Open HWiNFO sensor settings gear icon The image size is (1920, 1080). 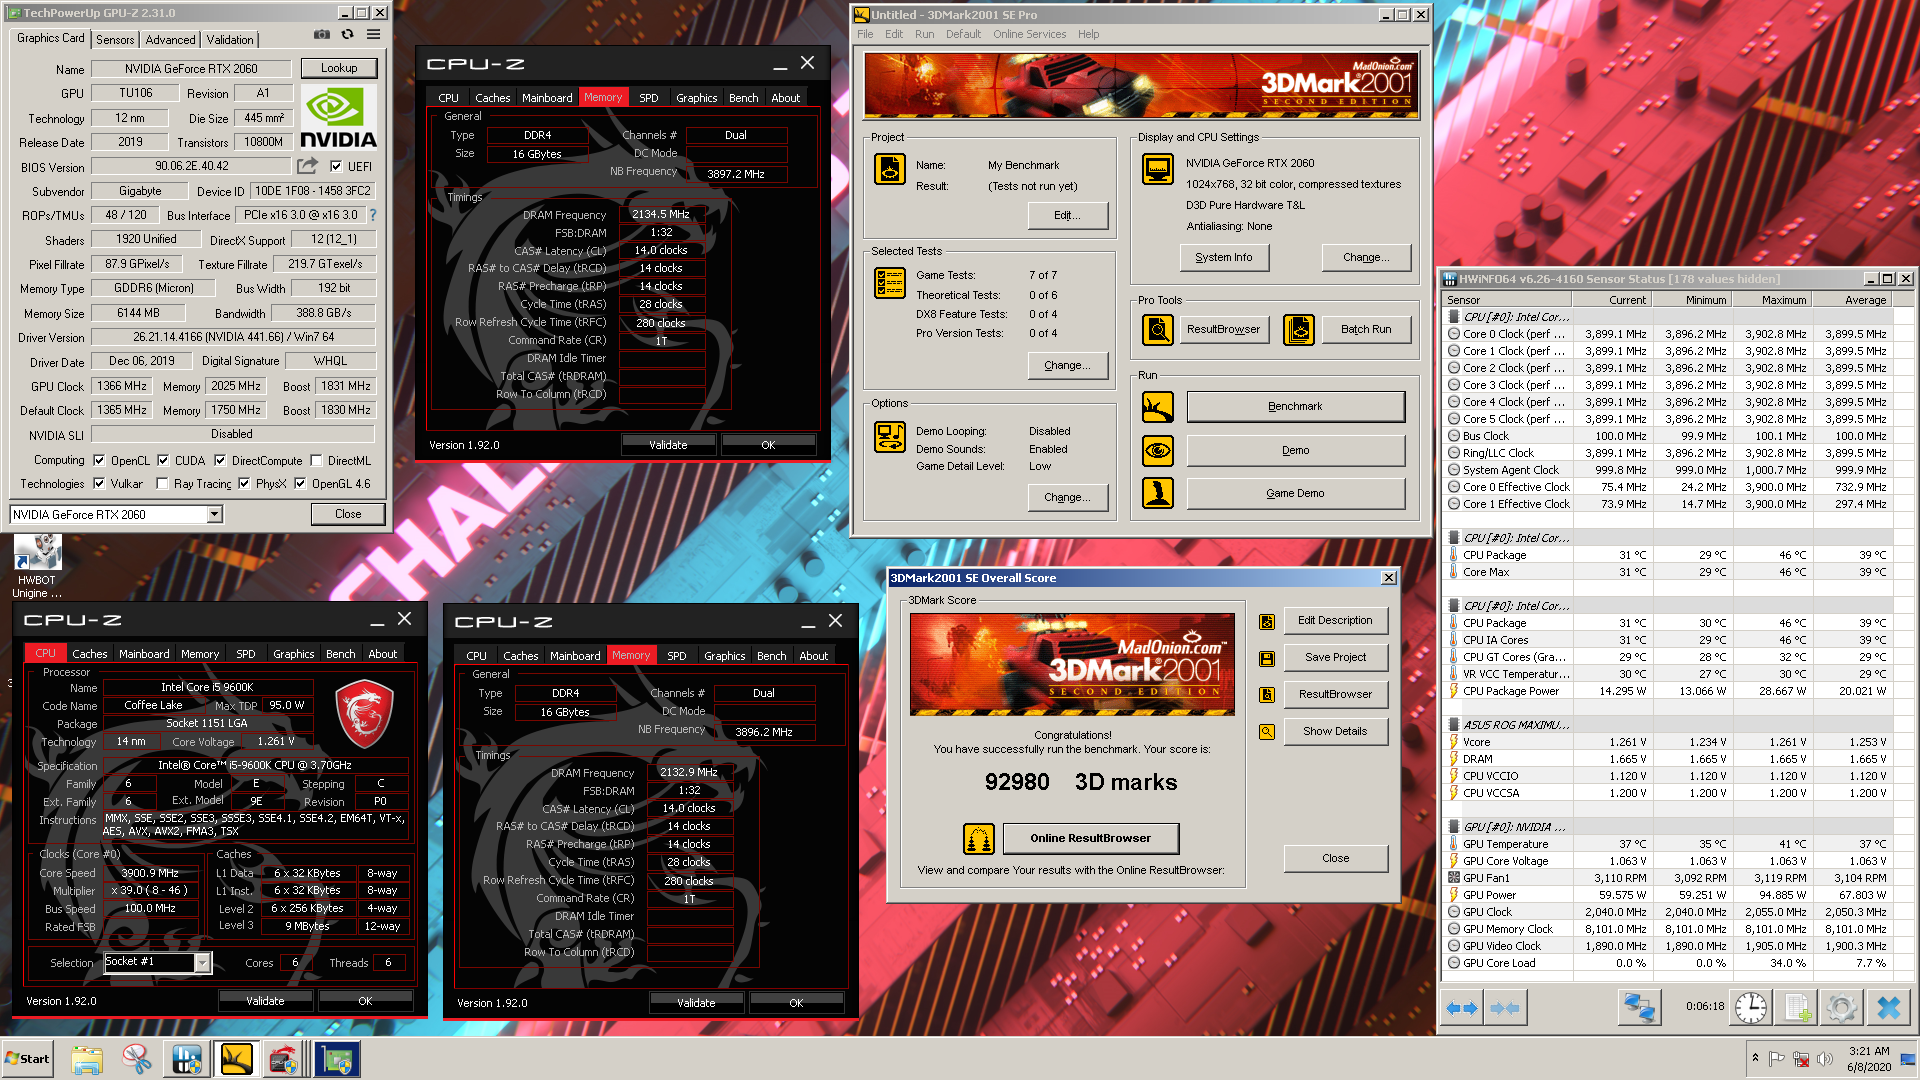(x=1841, y=1008)
